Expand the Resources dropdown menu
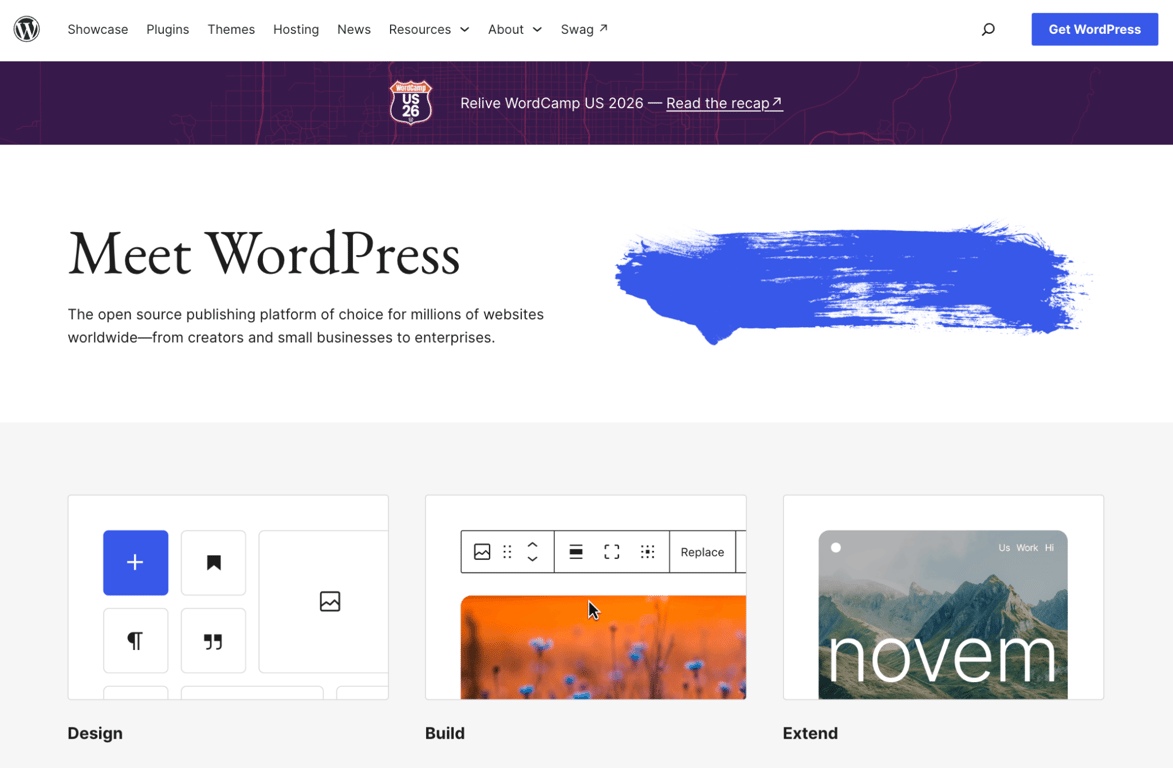 [x=429, y=29]
